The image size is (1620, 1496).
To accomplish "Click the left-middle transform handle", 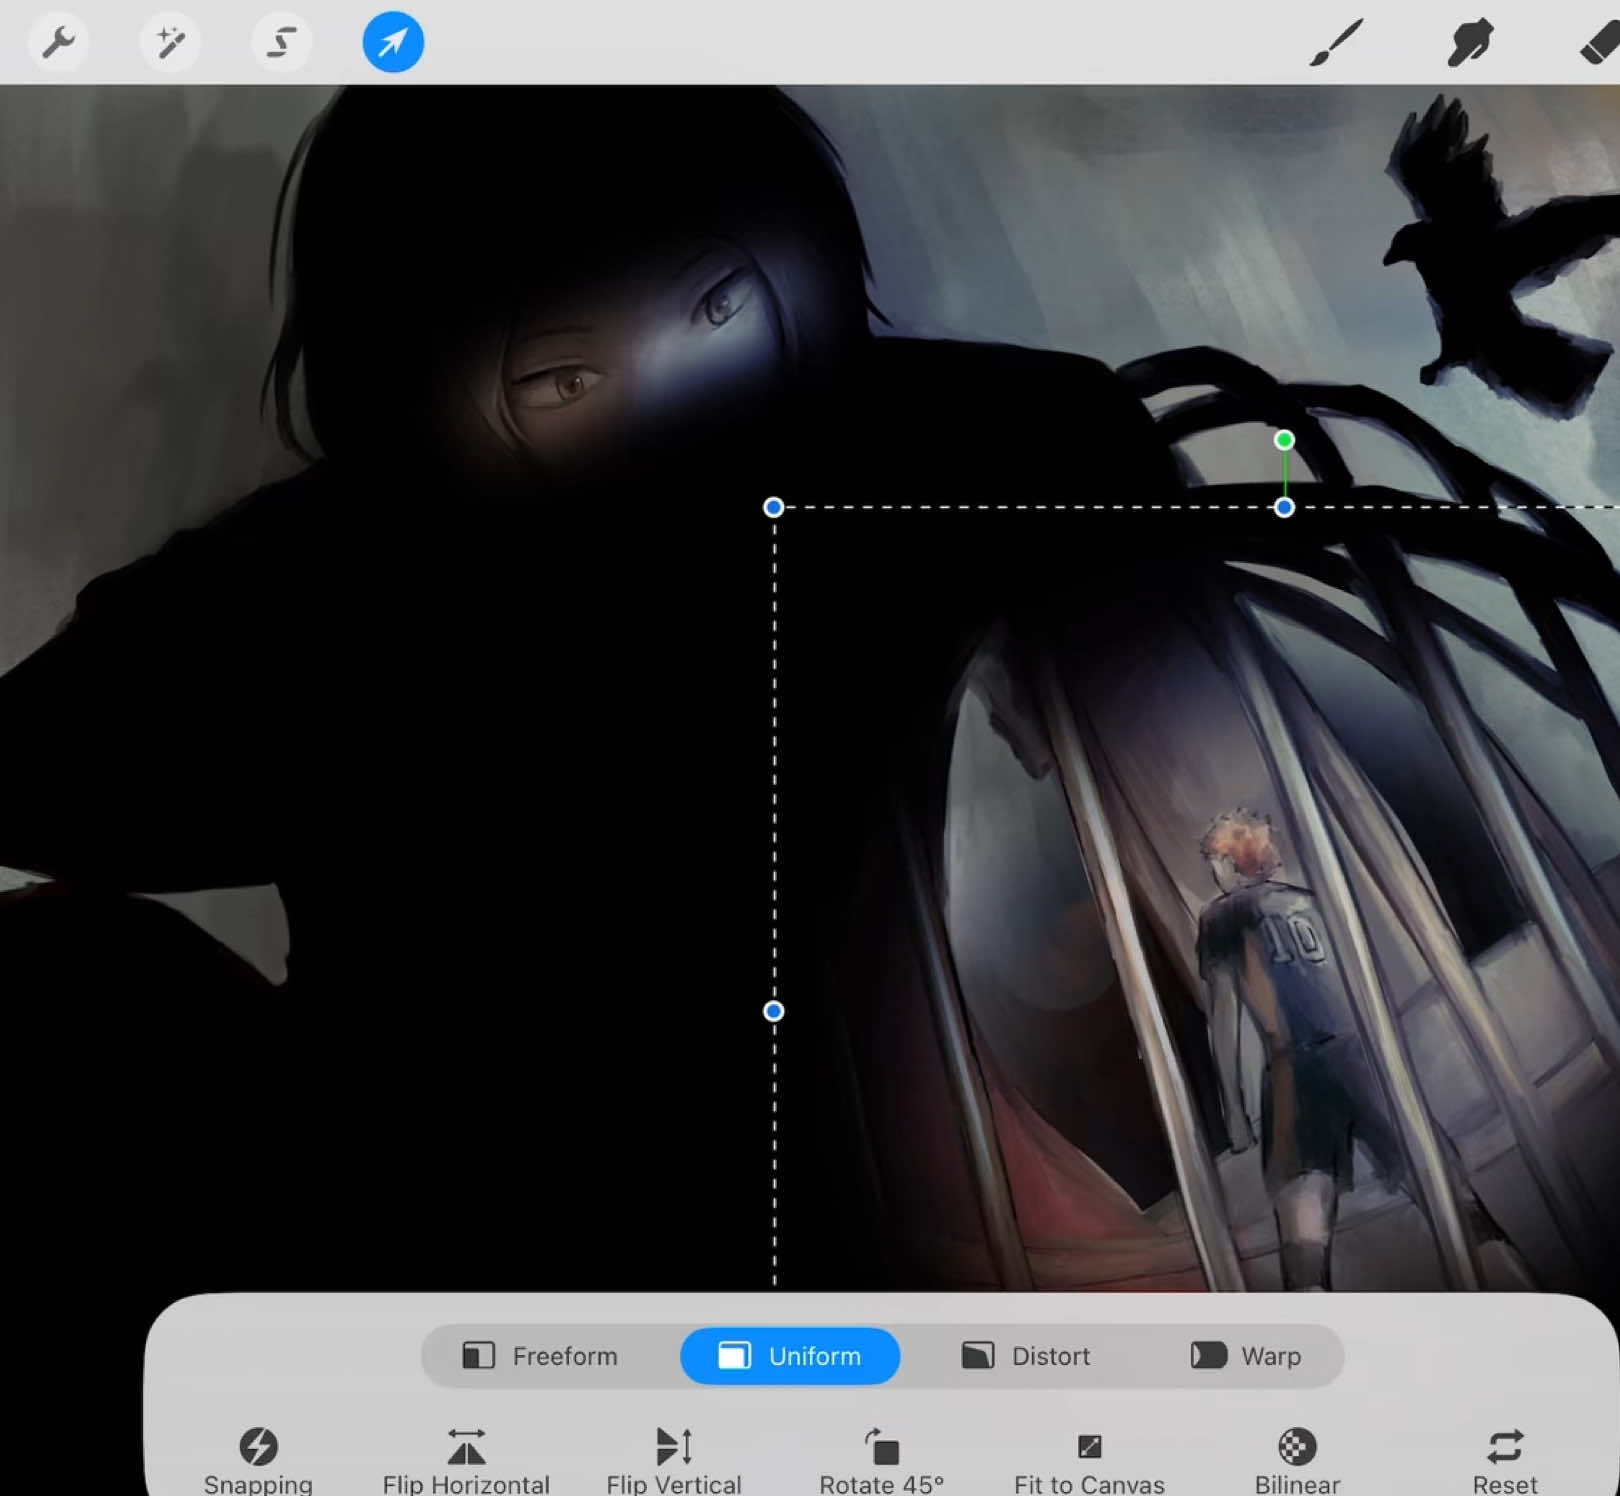I will [x=773, y=1011].
